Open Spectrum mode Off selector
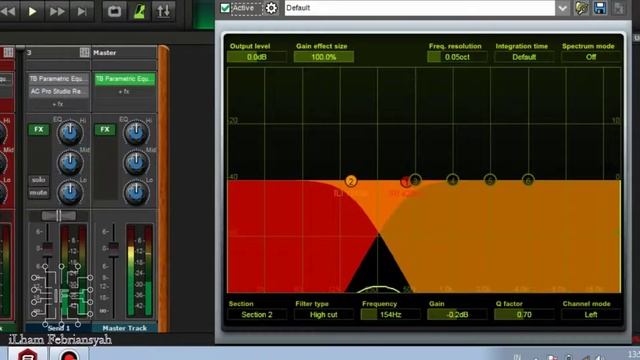The image size is (640, 360). point(591,57)
